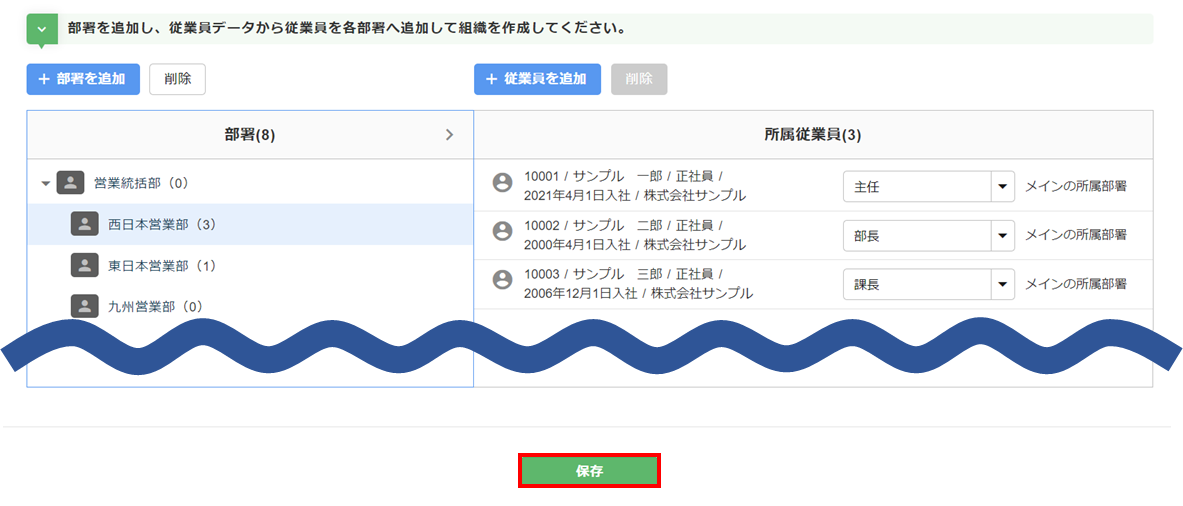This screenshot has width=1183, height=506.
Task: Select 九州営業部 (0) in department tree
Action: 155,307
